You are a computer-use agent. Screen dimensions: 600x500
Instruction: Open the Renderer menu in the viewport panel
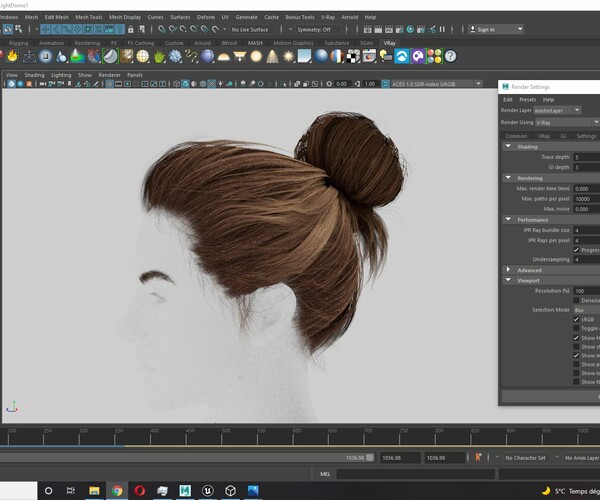point(109,75)
